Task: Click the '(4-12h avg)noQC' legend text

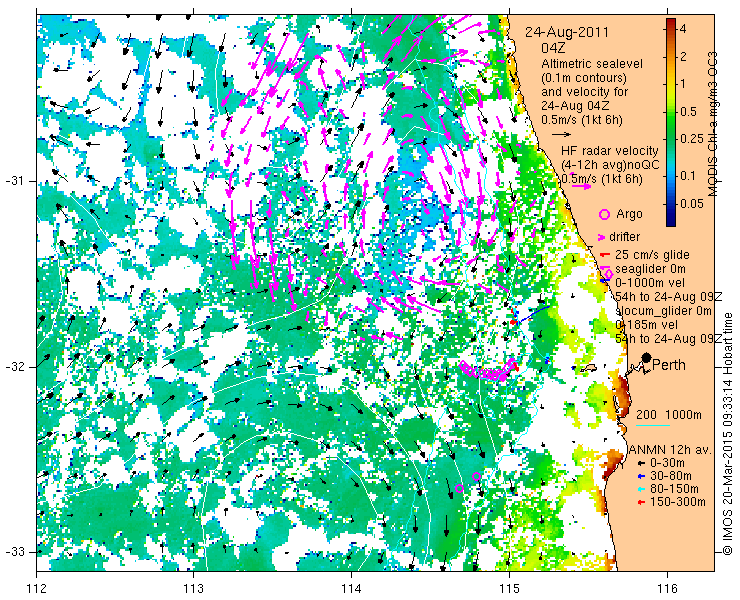Action: (610, 165)
